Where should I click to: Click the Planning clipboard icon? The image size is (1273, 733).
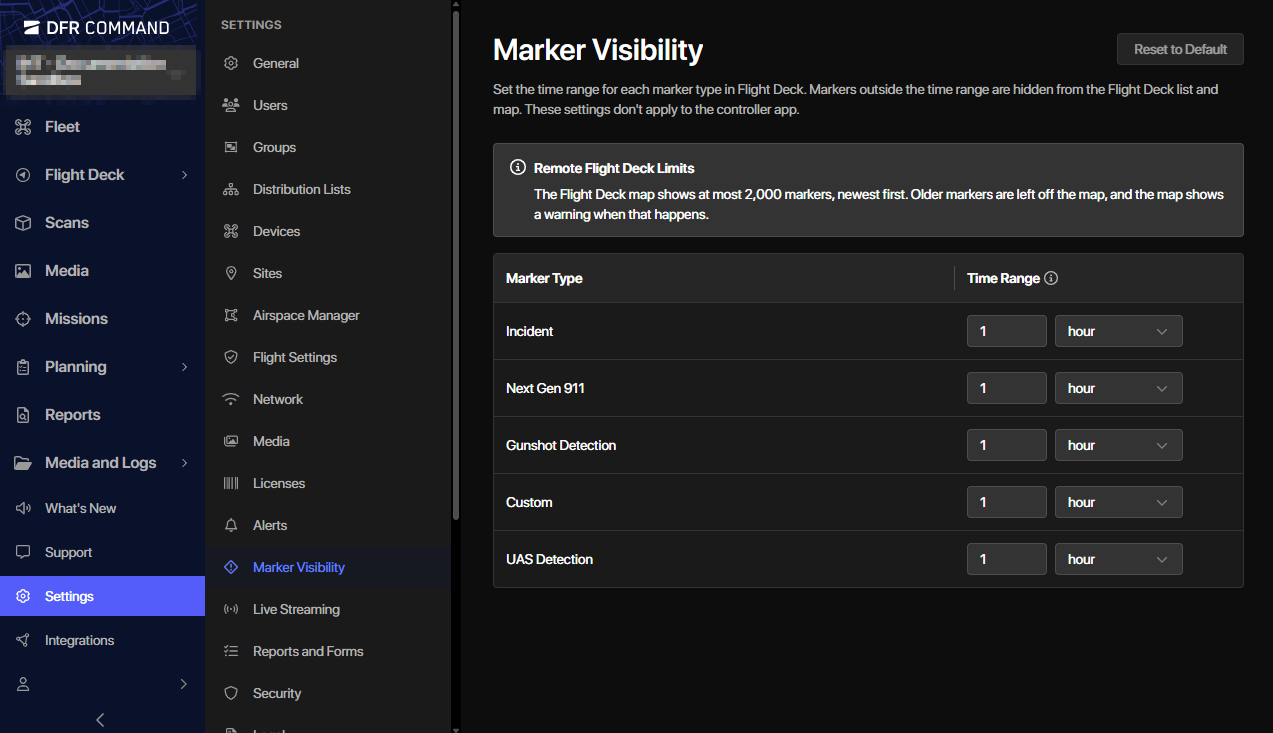(x=23, y=367)
